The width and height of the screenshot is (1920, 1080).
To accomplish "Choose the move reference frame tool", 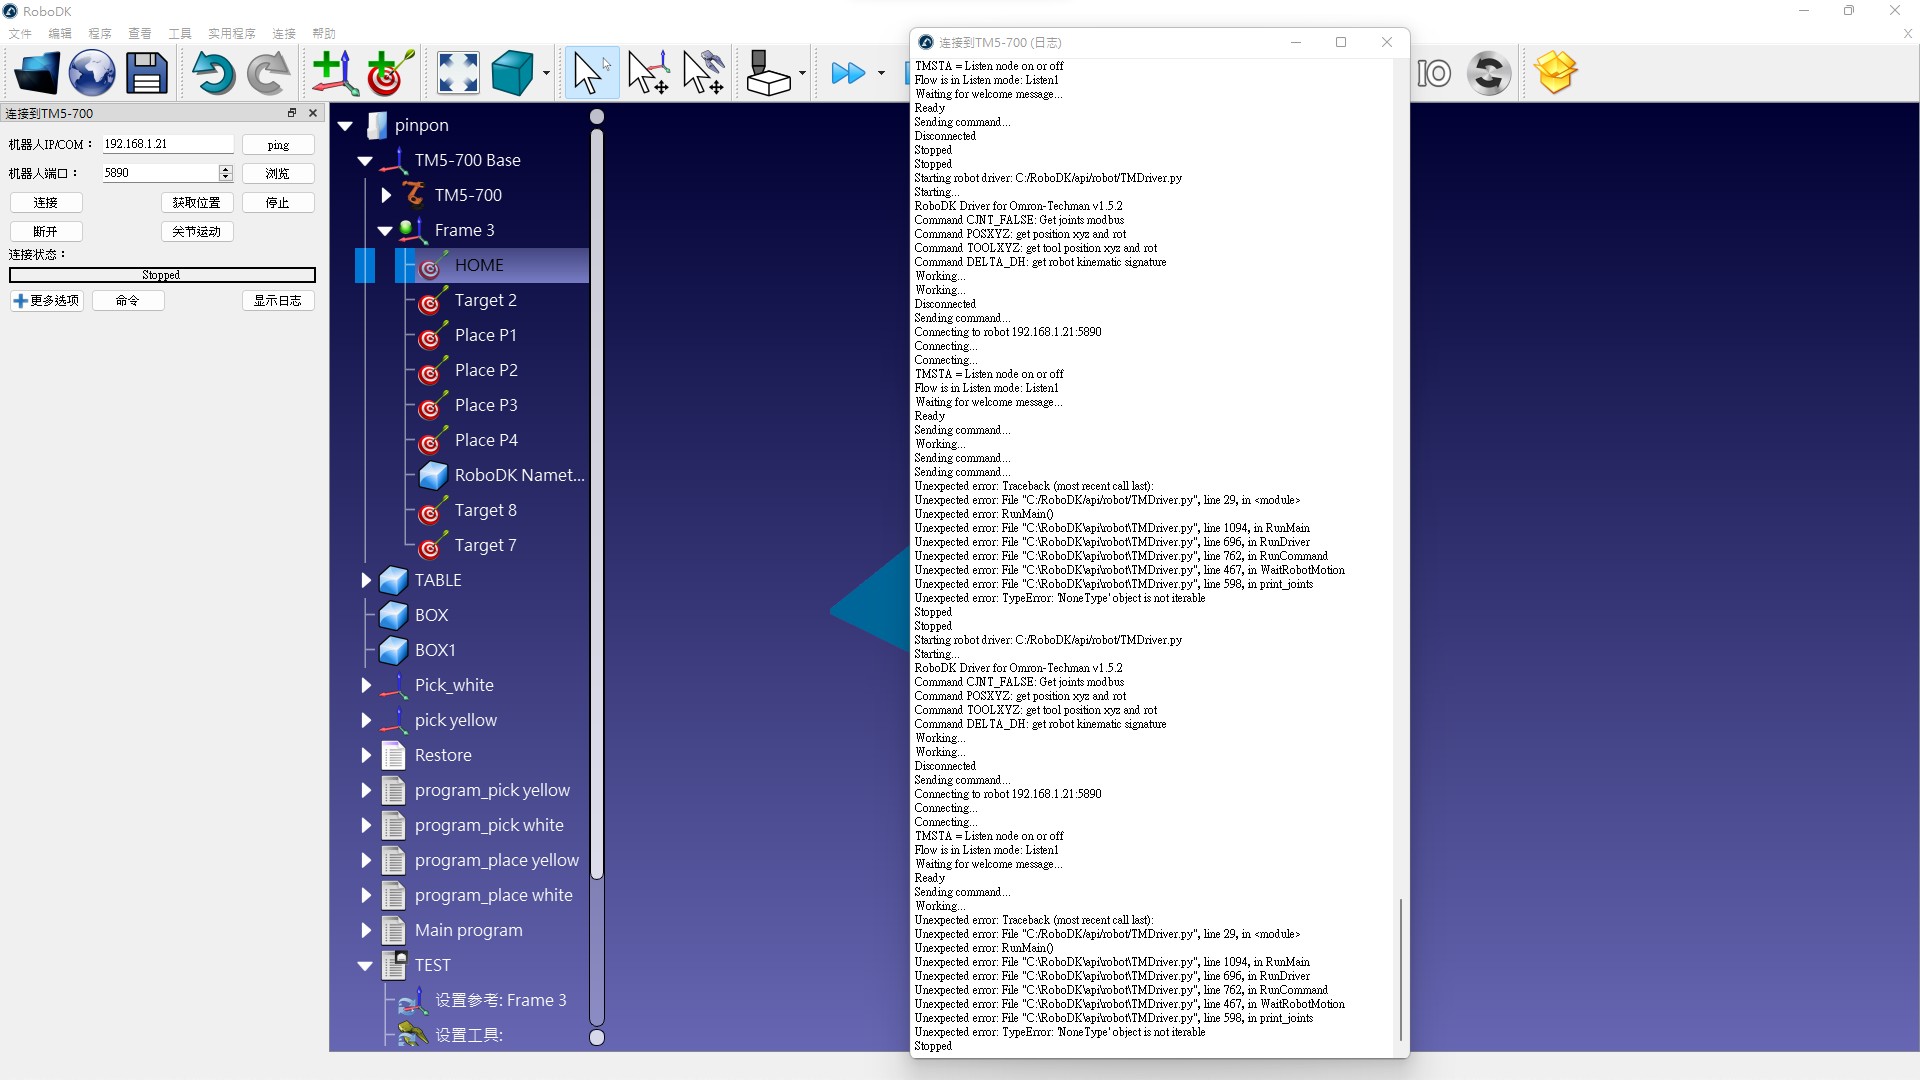I will [x=648, y=73].
